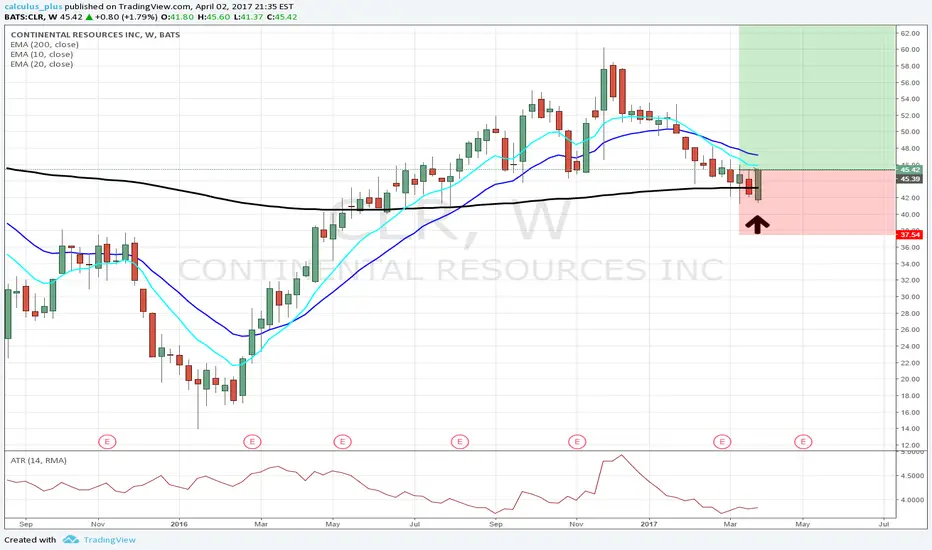
Task: Click the earnings marker between Jul and Sep 2016
Action: 459,441
